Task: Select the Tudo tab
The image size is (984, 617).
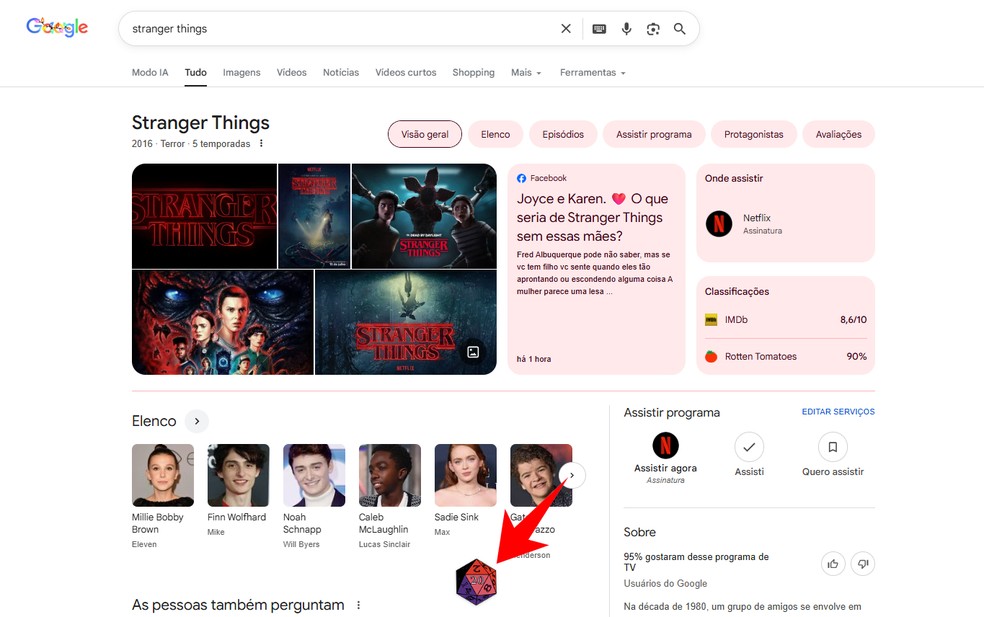Action: click(195, 72)
